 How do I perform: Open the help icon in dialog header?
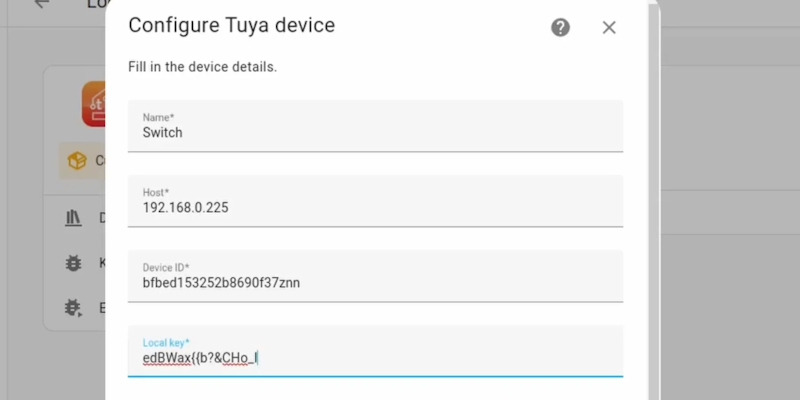(x=560, y=27)
